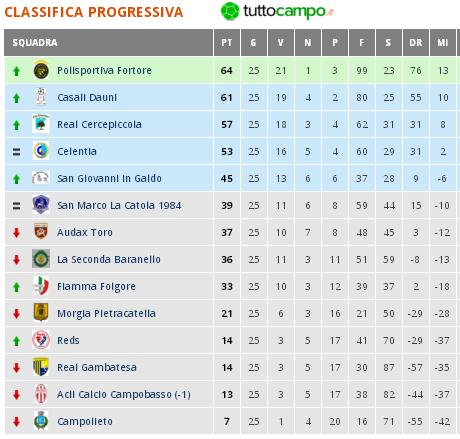Click the tuttocampo green ball logo
Screen dimensions: 460x439
230,11
